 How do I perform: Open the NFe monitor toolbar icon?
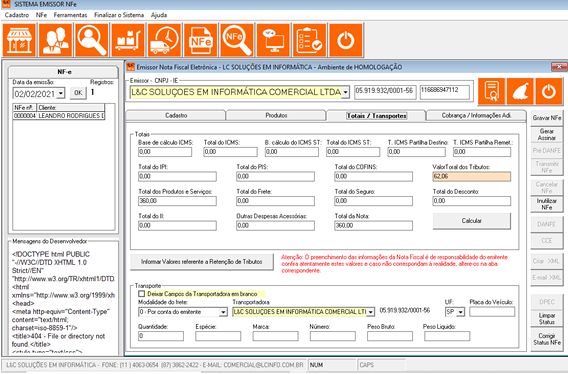pos(273,40)
